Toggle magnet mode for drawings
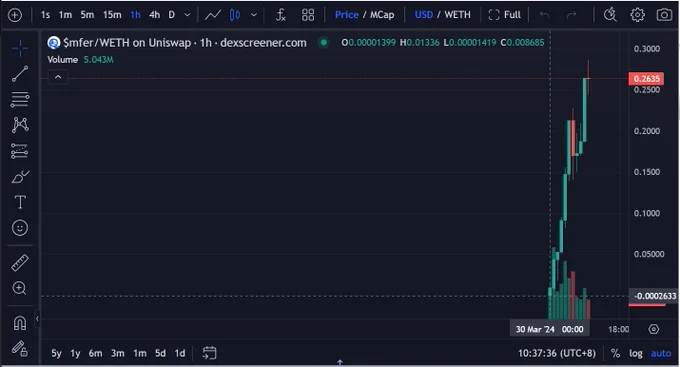 pyautogui.click(x=20, y=323)
